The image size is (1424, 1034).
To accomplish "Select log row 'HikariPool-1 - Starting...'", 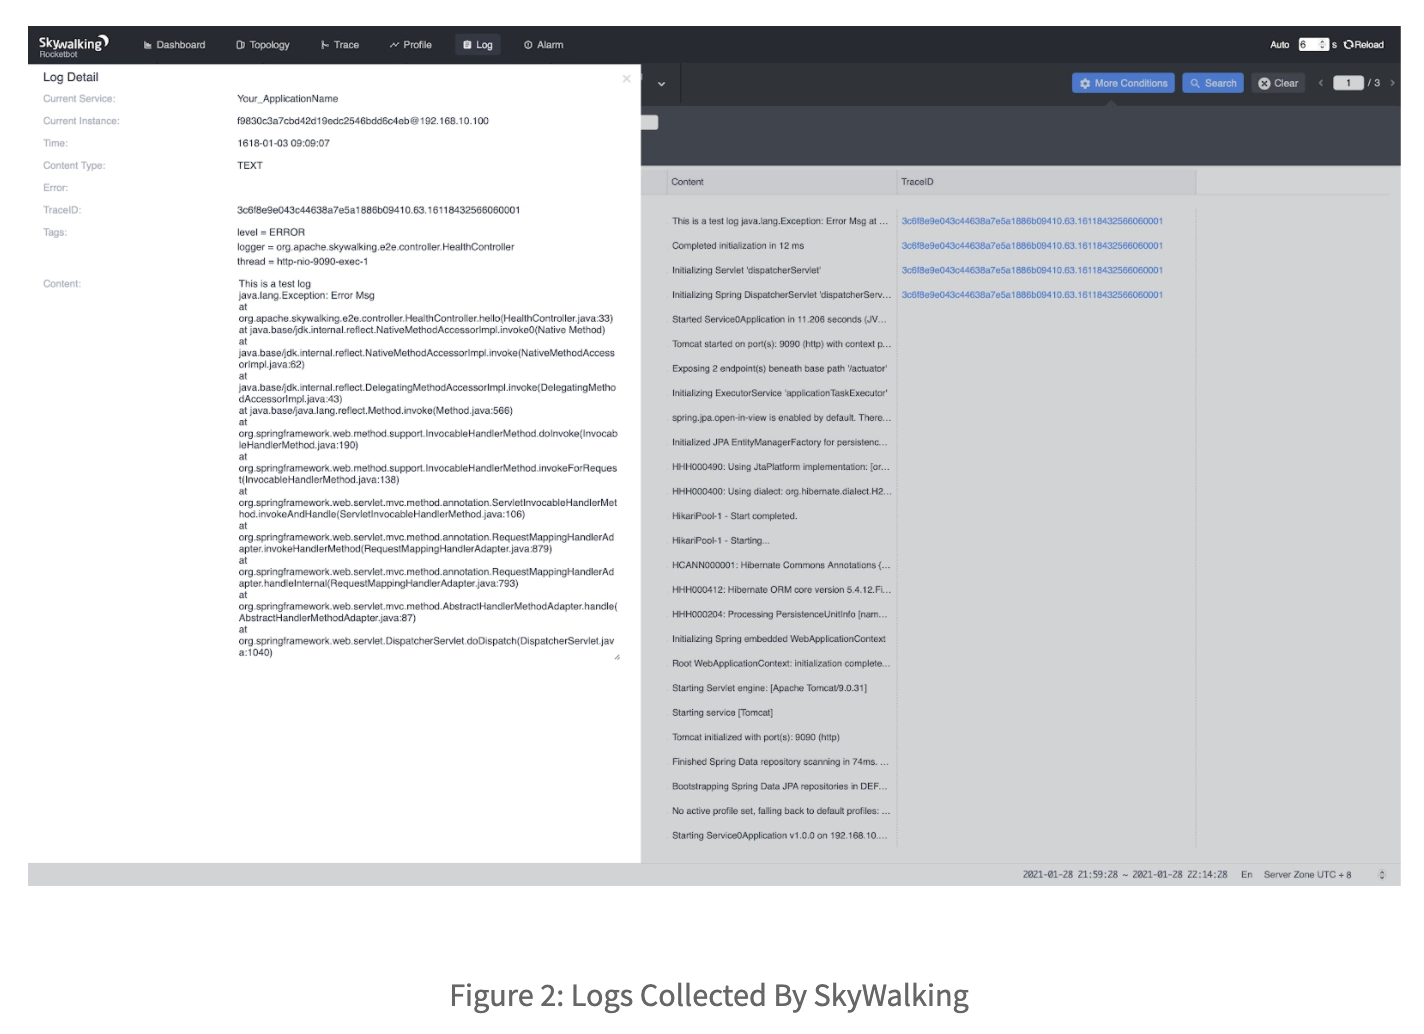I will click(x=720, y=541).
